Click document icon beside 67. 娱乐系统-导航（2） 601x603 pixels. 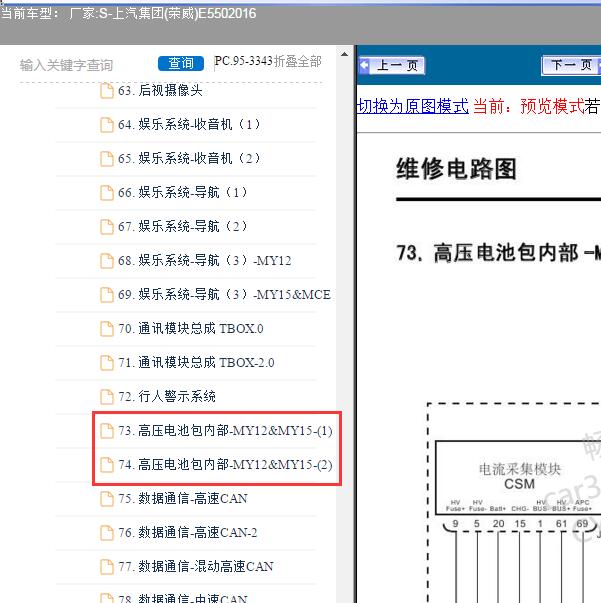point(107,227)
